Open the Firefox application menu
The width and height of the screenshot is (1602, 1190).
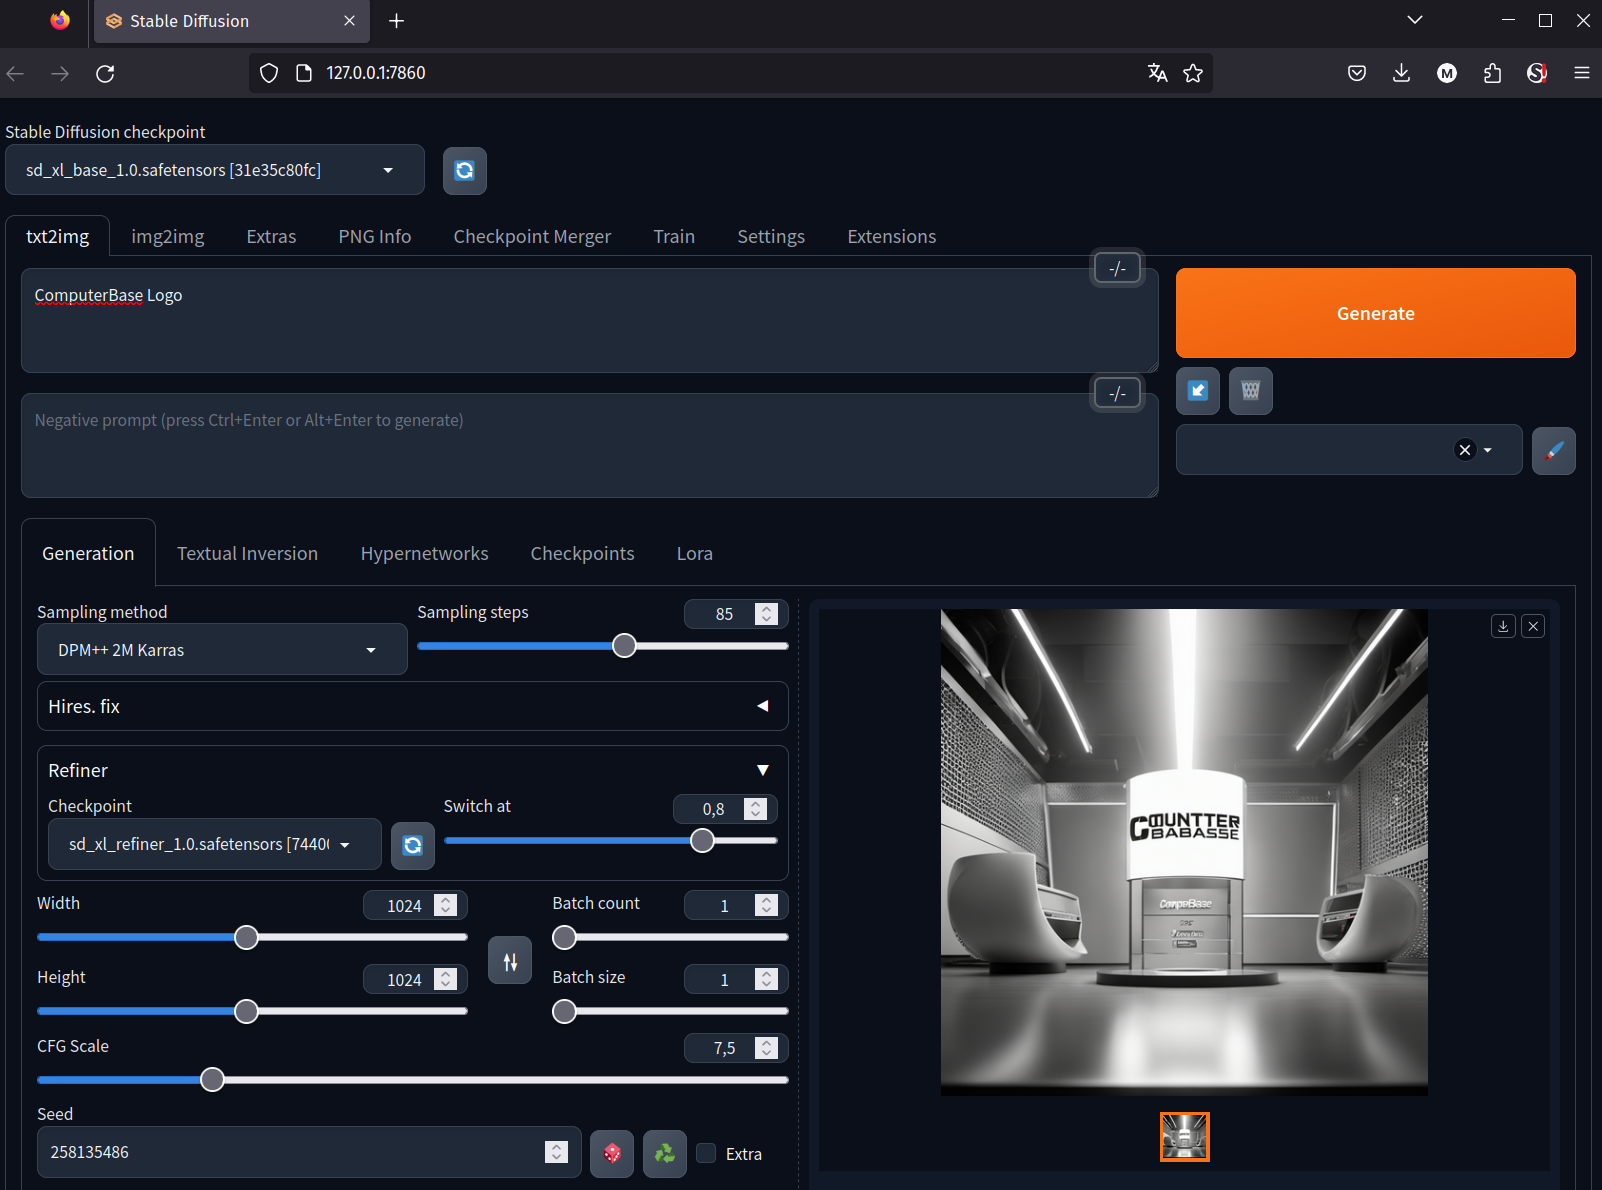tap(1582, 73)
